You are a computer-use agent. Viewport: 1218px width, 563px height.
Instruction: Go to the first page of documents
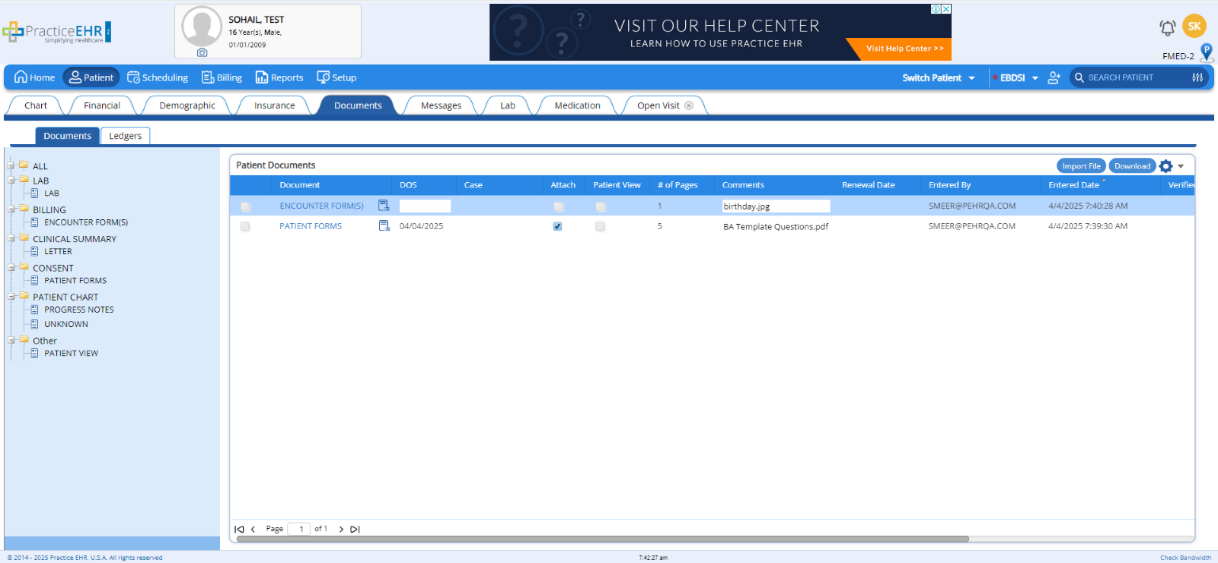point(239,529)
